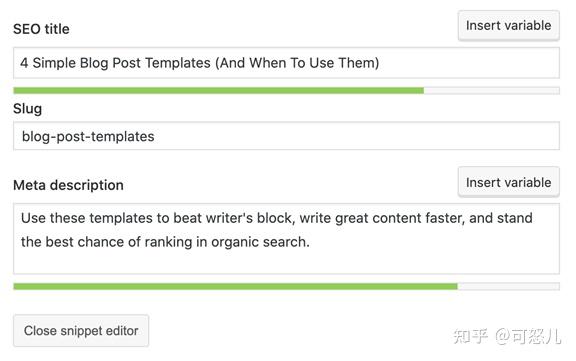Click Insert variable button beside Meta description
The width and height of the screenshot is (576, 361).
tap(508, 182)
